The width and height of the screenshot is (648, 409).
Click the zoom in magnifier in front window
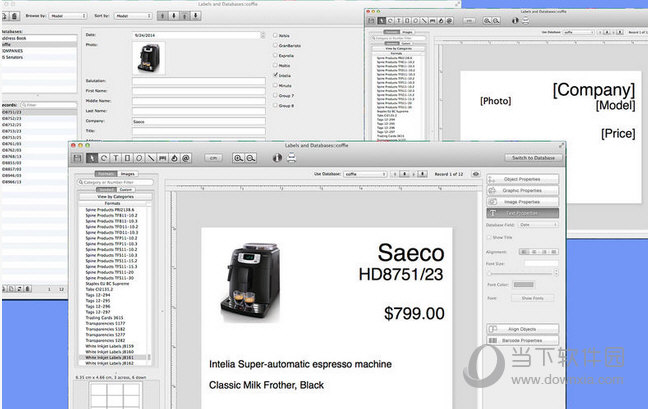click(238, 158)
